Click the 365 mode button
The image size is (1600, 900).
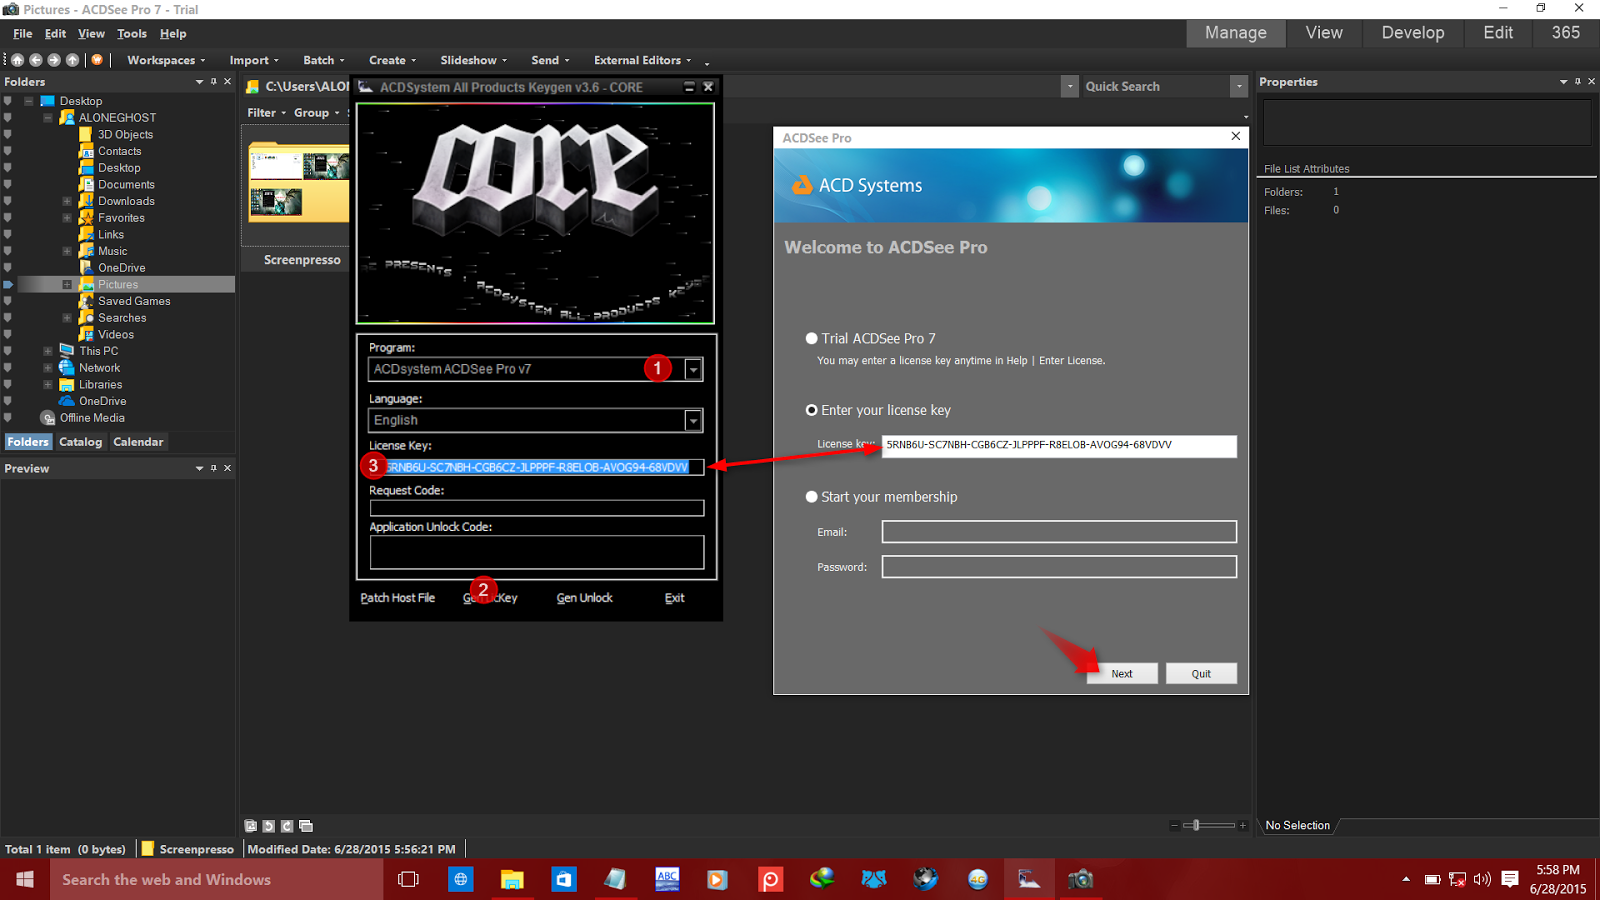pos(1566,33)
